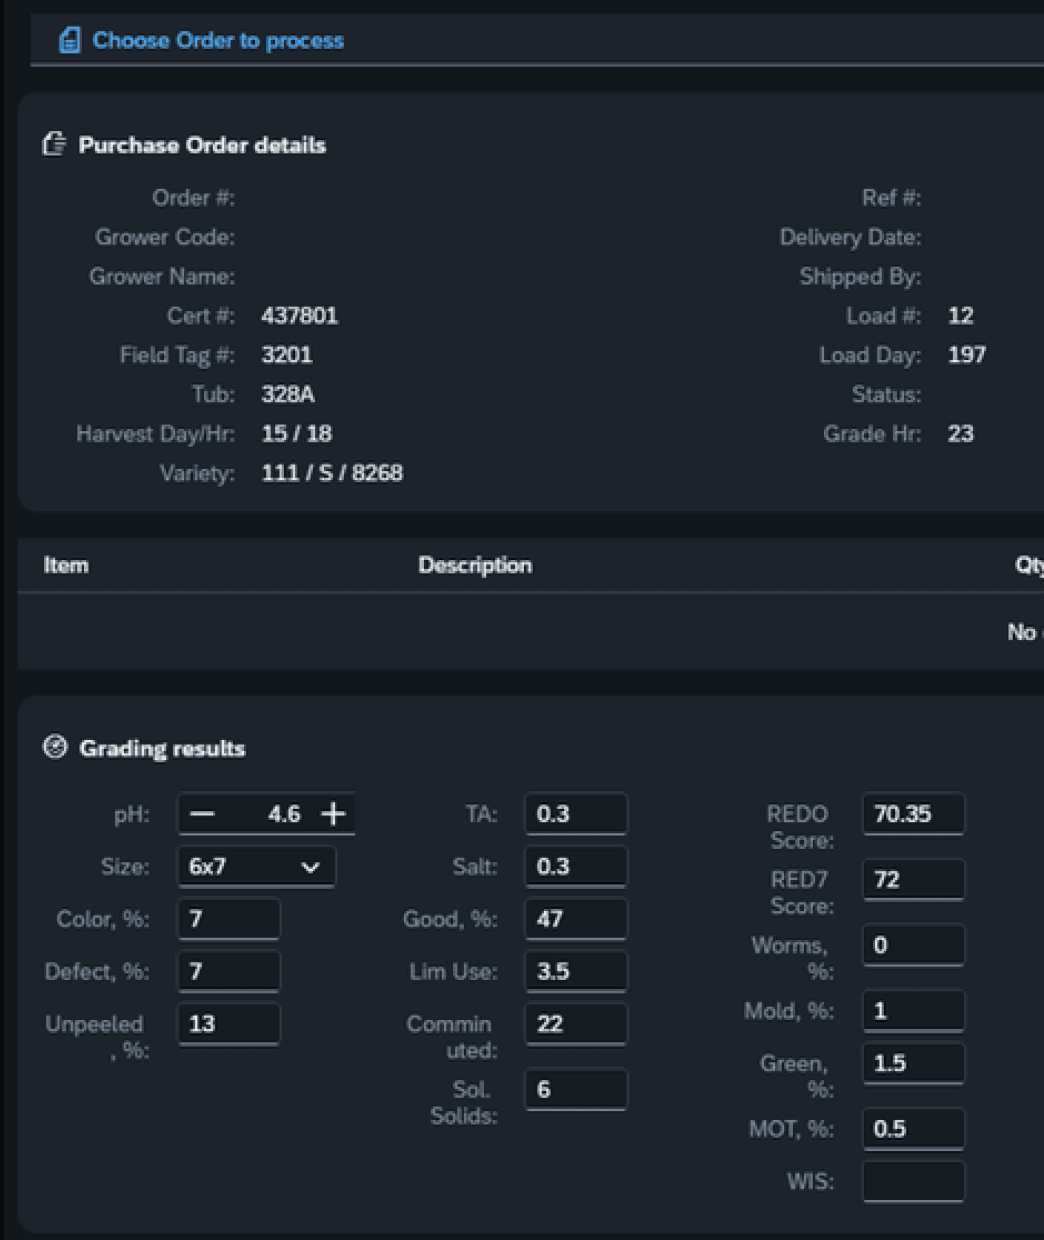Decrease pH with the minus button
Viewport: 1044px width, 1240px height.
tap(202, 814)
